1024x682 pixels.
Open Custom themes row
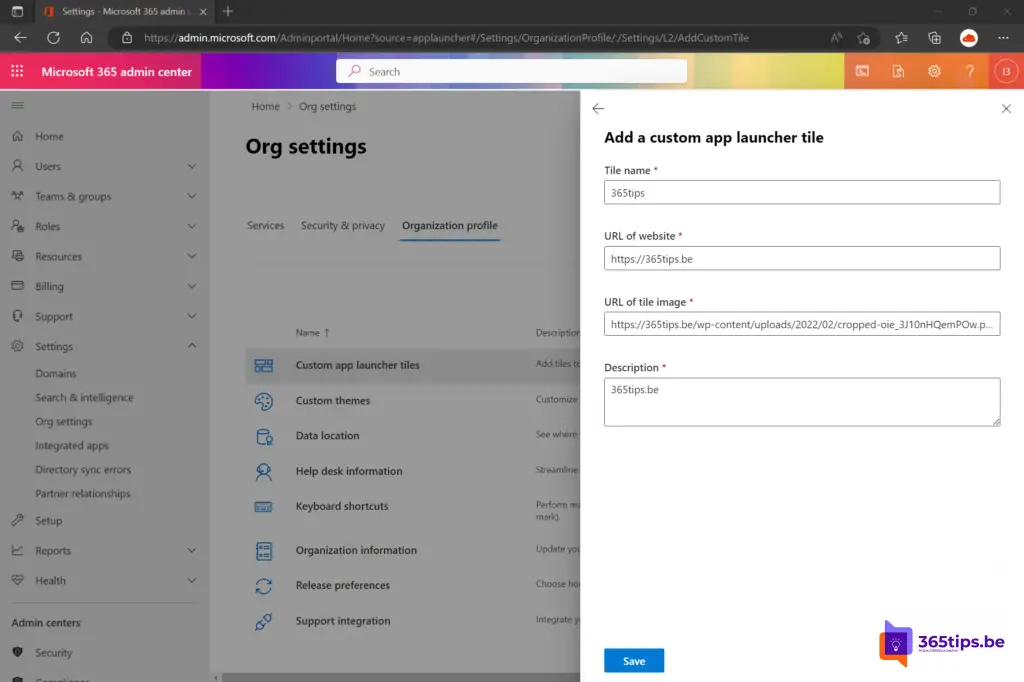pyautogui.click(x=415, y=401)
